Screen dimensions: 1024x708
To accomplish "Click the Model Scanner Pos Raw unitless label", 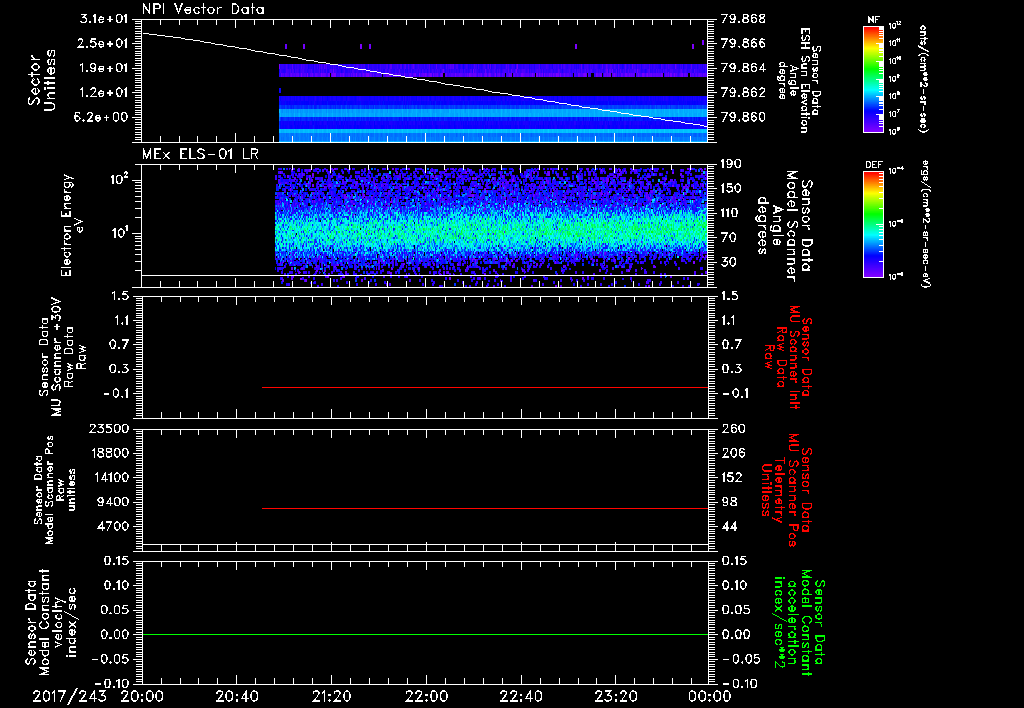I will click(55, 490).
